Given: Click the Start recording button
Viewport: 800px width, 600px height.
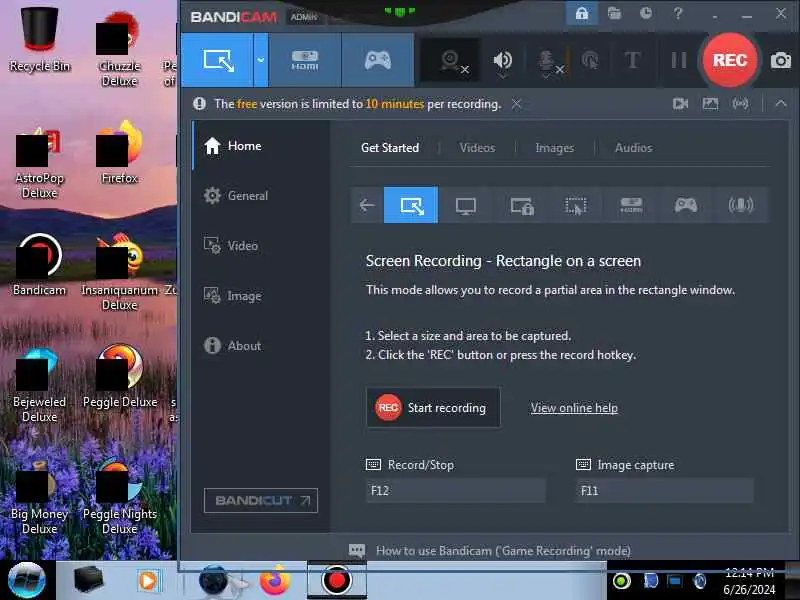Looking at the screenshot, I should pyautogui.click(x=433, y=408).
